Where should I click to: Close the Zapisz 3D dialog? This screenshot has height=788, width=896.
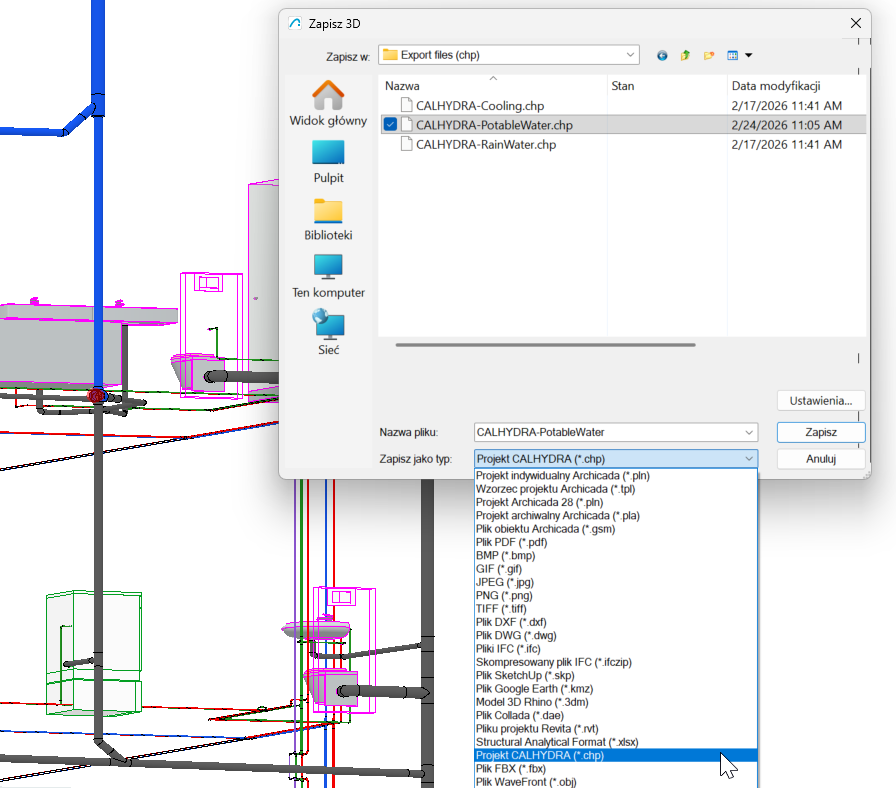tap(855, 23)
